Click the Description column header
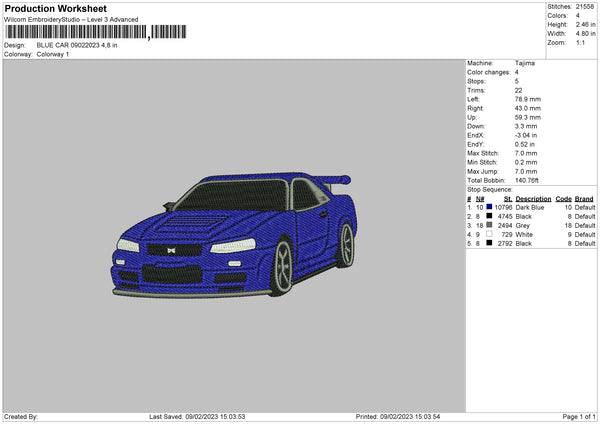600x424 pixels. click(x=533, y=198)
